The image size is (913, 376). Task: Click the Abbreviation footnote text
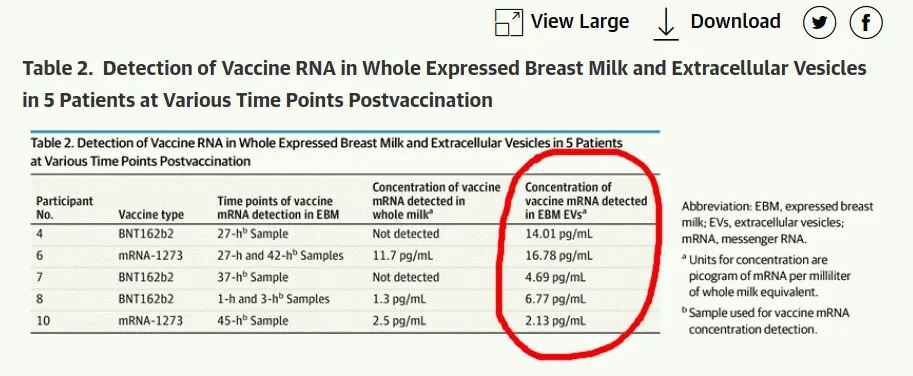[777, 222]
